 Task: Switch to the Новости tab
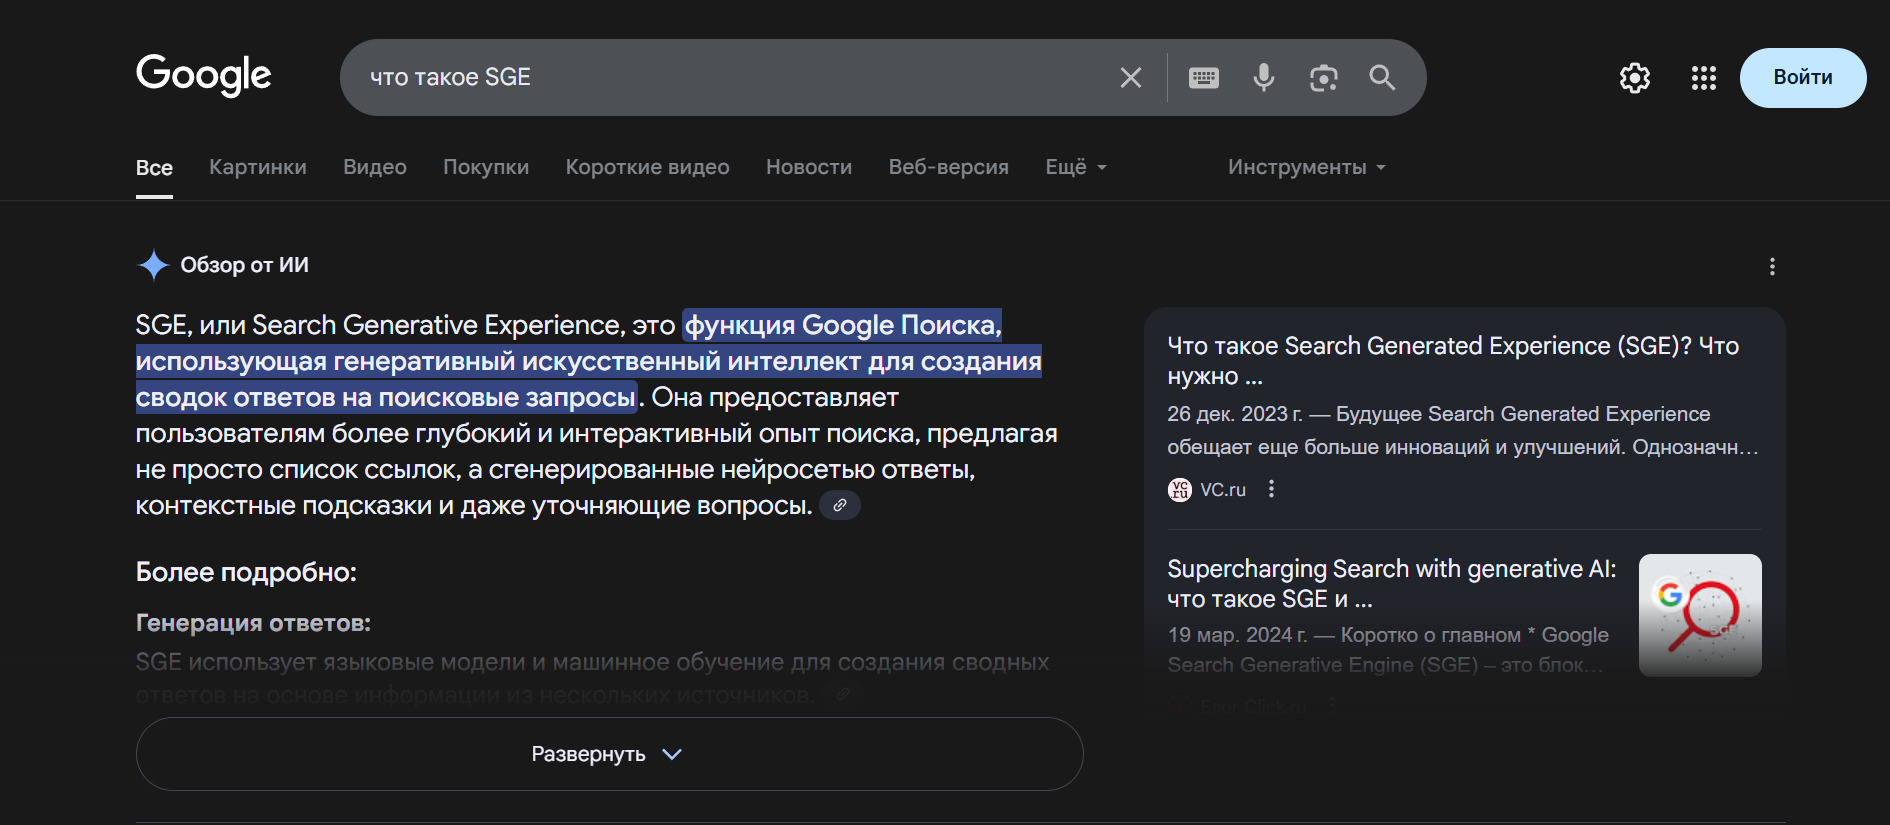point(809,167)
